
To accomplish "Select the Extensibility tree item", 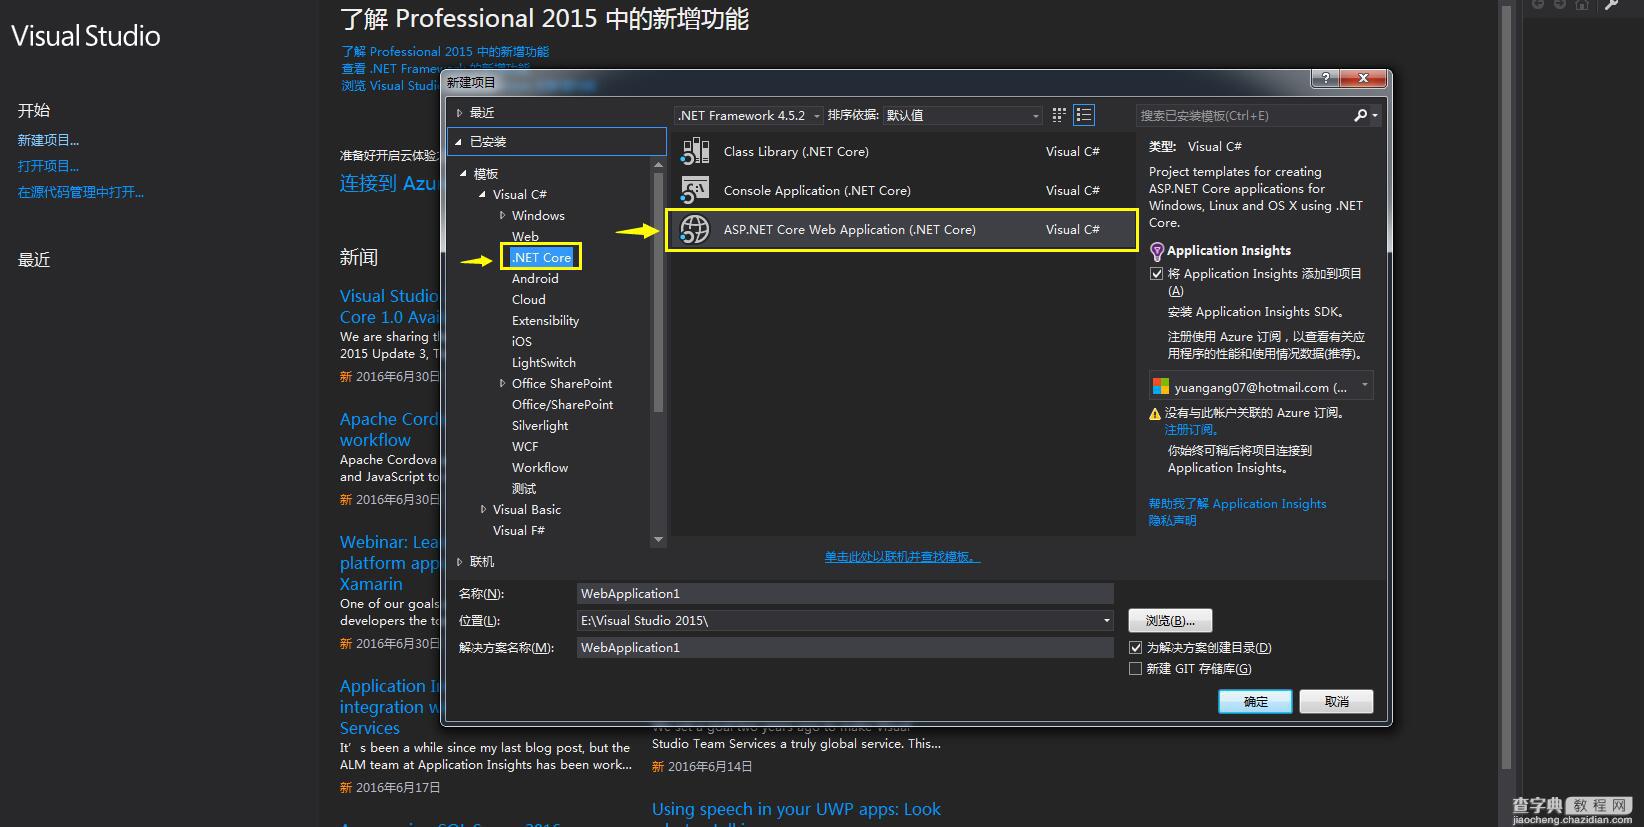I will (545, 321).
